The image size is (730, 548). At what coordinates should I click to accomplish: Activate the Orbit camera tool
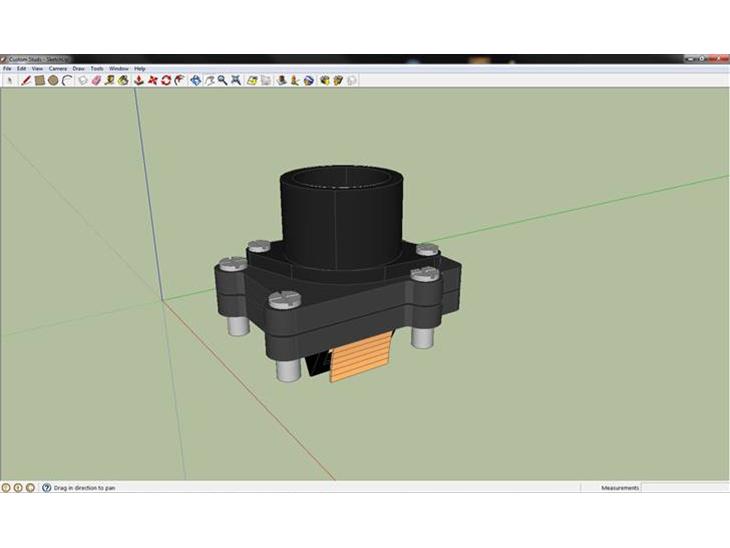(x=195, y=80)
